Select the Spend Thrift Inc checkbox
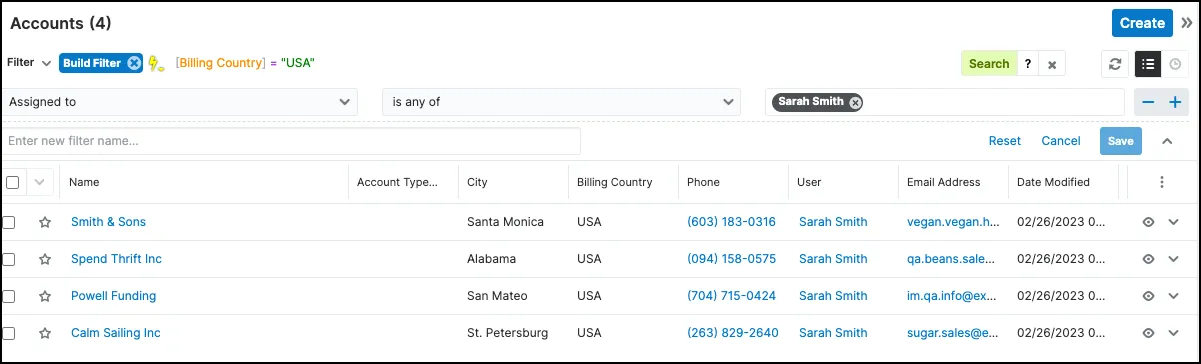Image resolution: width=1201 pixels, height=364 pixels. pyautogui.click(x=9, y=259)
